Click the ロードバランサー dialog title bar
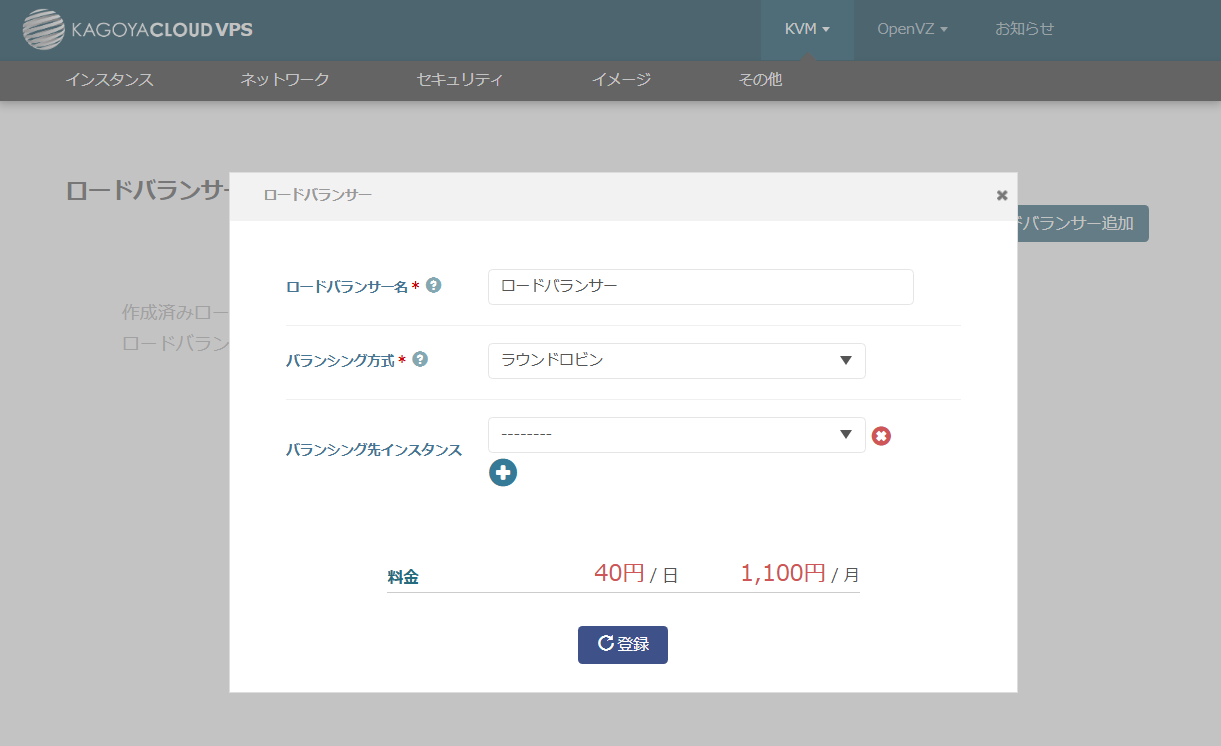Viewport: 1221px width, 746px height. point(600,196)
